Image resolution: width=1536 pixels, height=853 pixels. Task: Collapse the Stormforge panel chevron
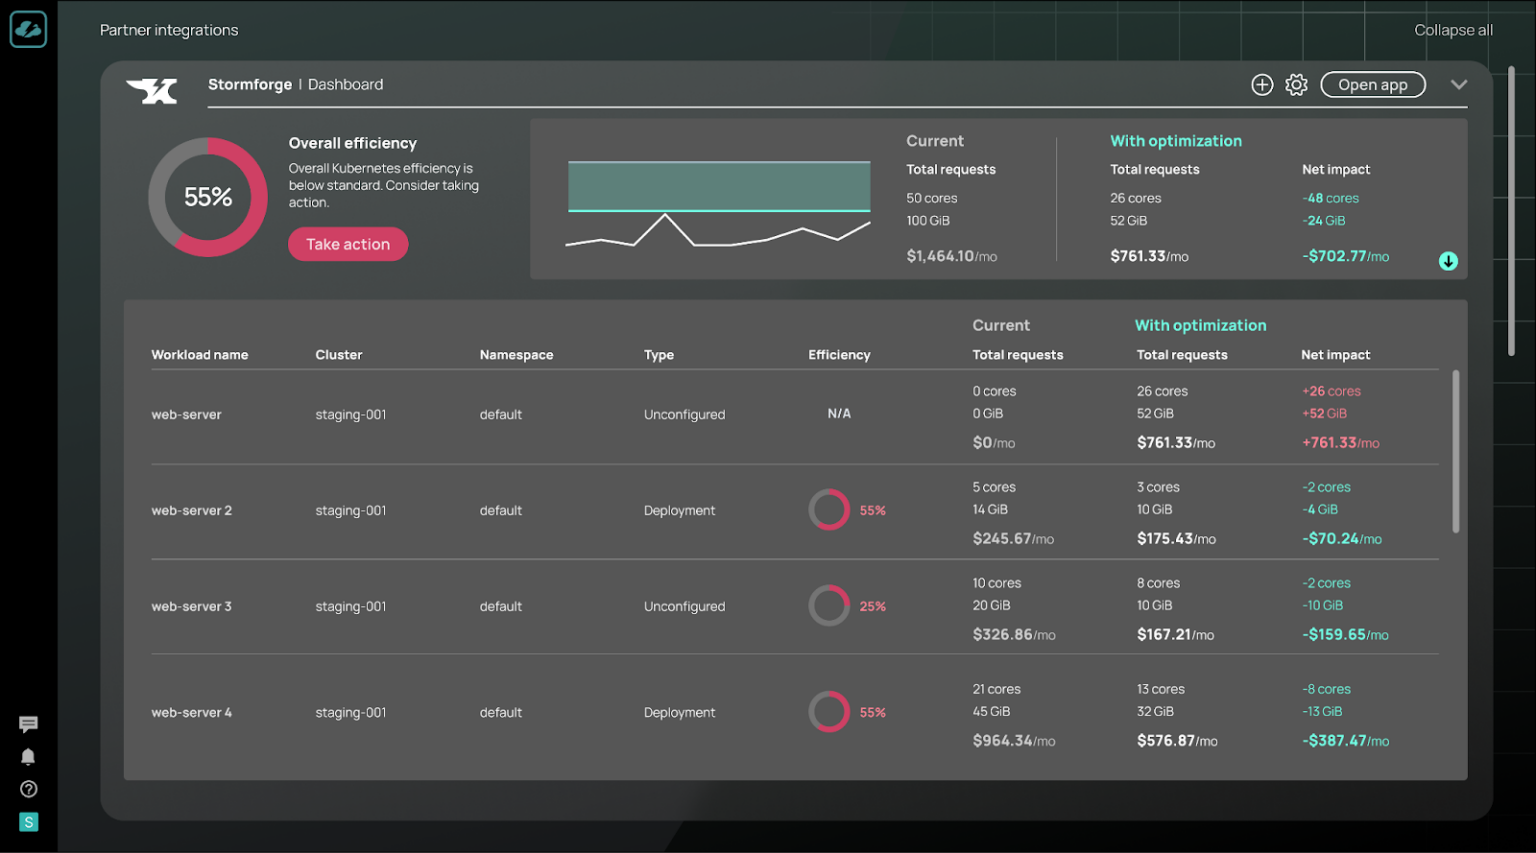tap(1459, 85)
